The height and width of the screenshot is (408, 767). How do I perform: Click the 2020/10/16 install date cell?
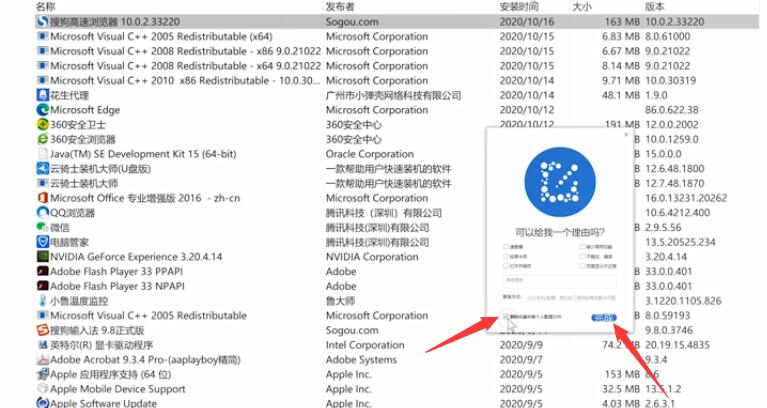point(527,22)
